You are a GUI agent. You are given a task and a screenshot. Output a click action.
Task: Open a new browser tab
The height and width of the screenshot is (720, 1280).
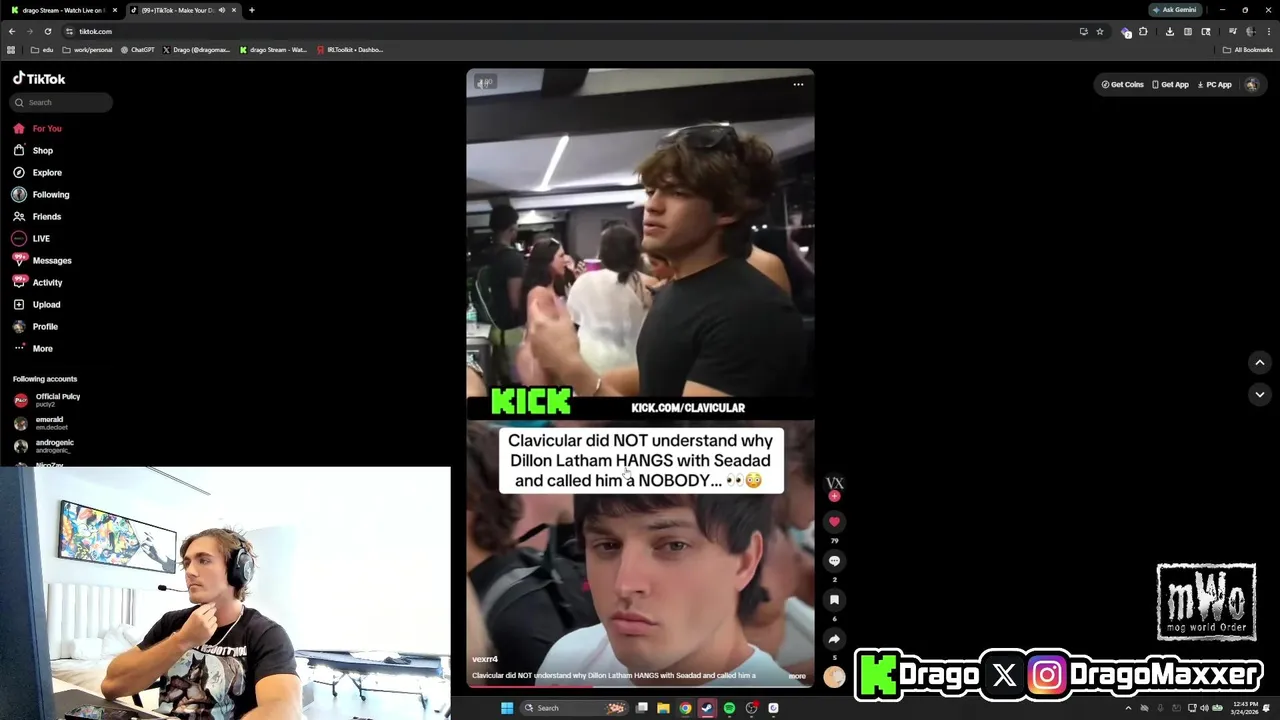click(x=251, y=10)
